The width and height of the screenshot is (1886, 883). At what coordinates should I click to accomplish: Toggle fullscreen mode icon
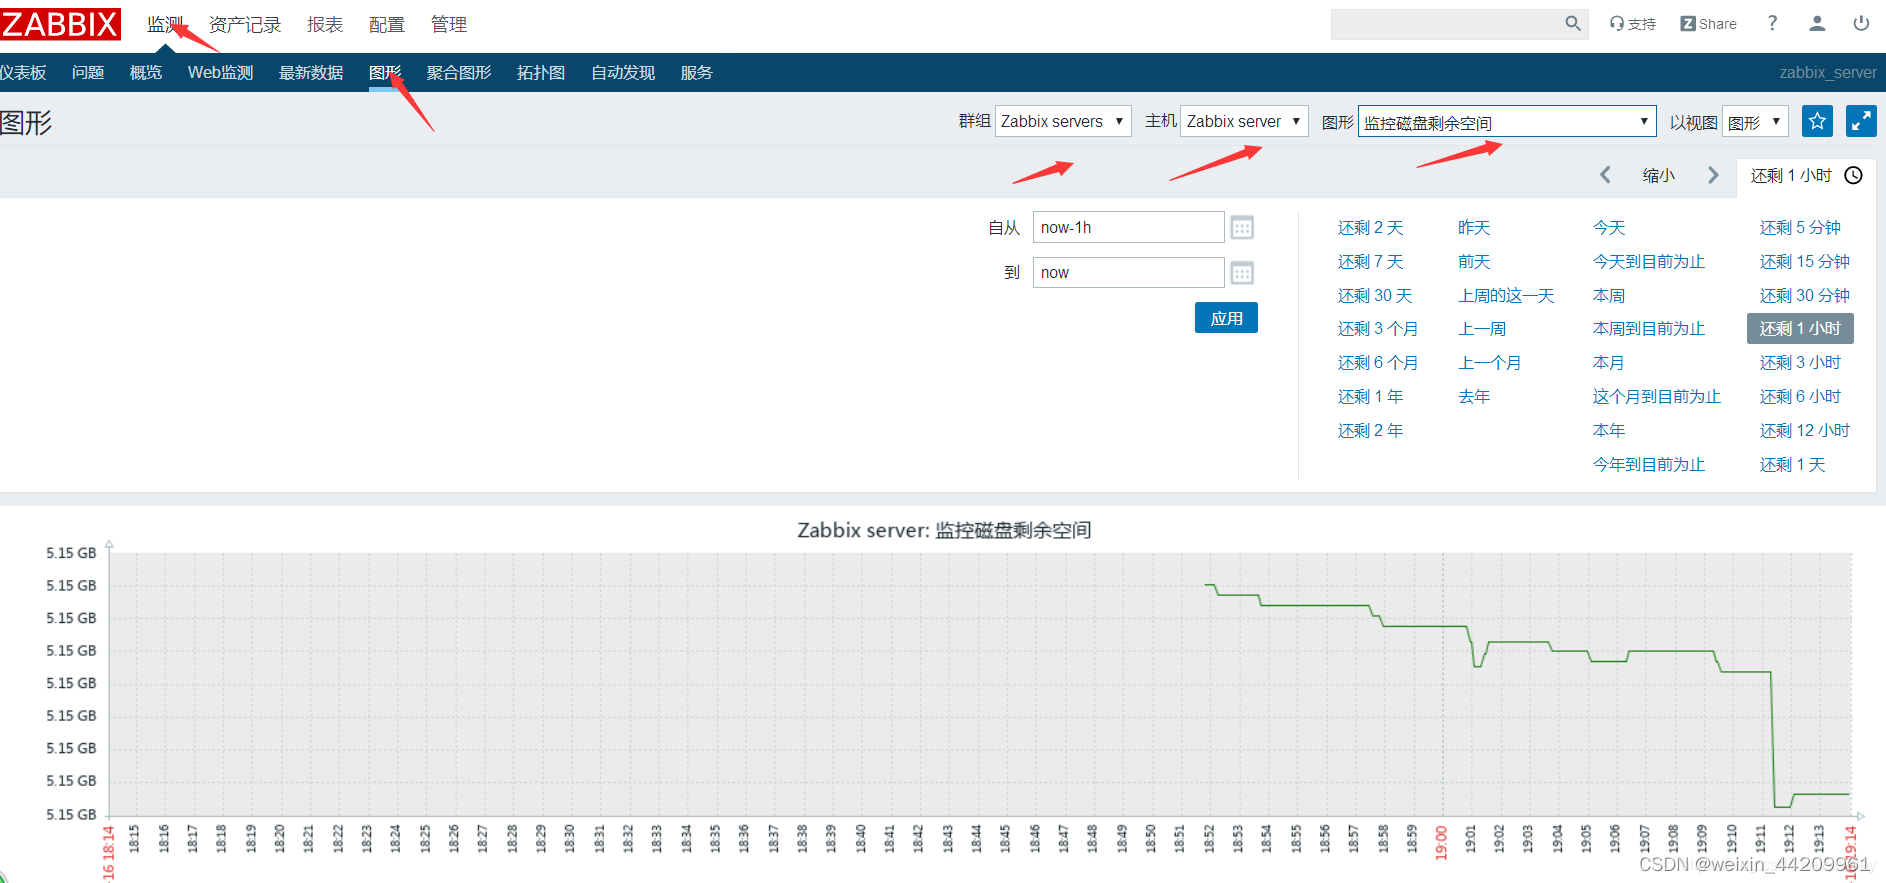(x=1861, y=121)
